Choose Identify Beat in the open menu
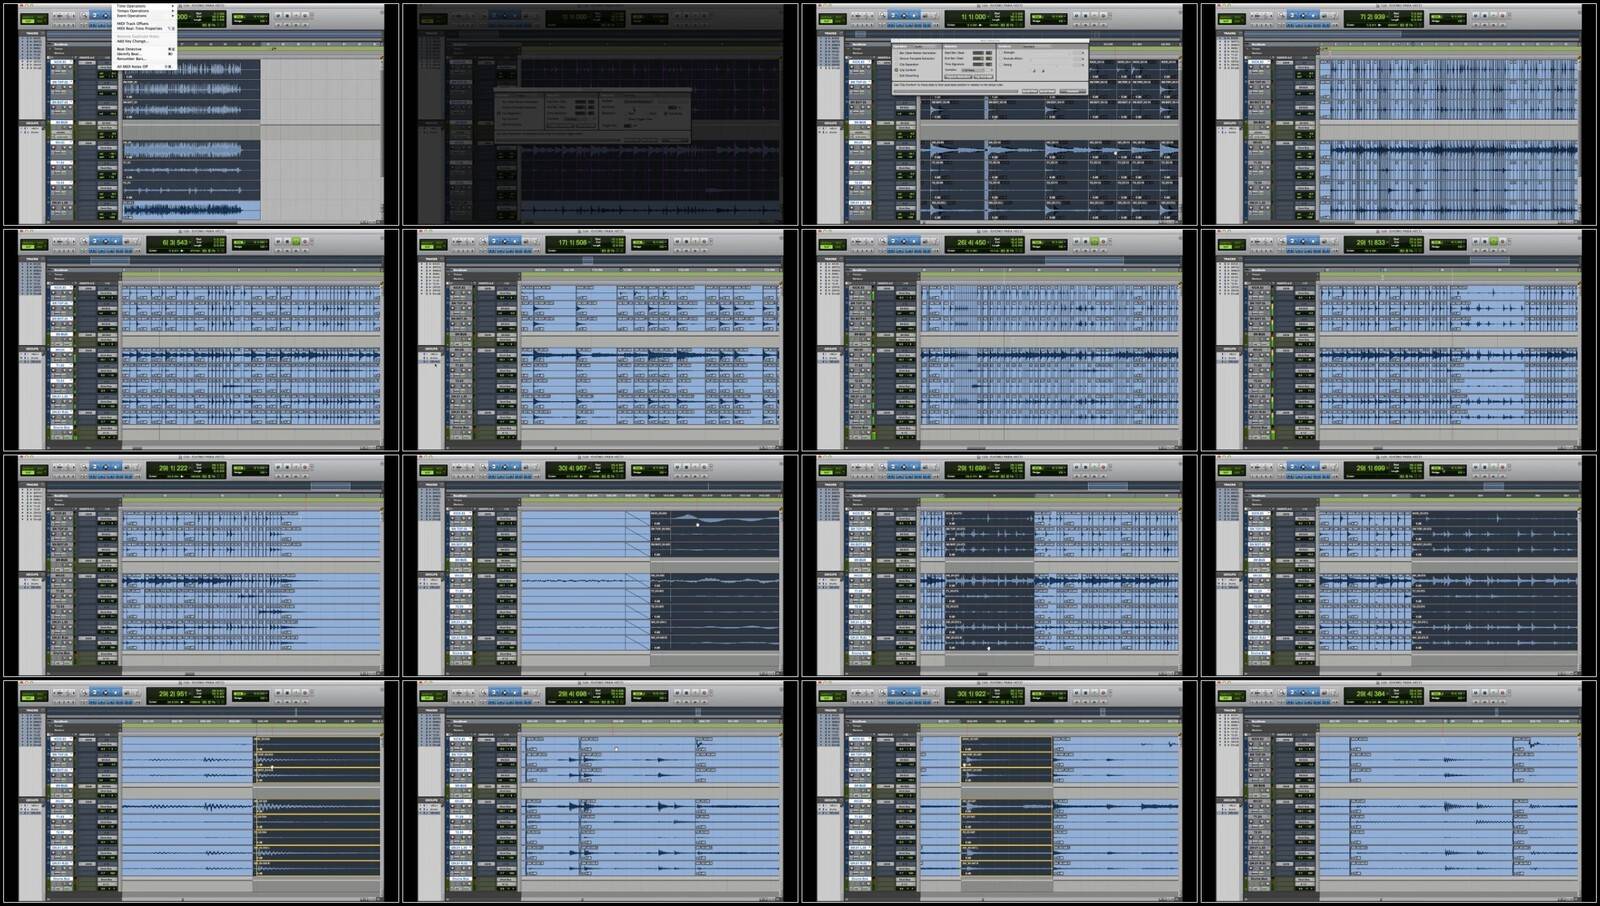 click(x=129, y=54)
